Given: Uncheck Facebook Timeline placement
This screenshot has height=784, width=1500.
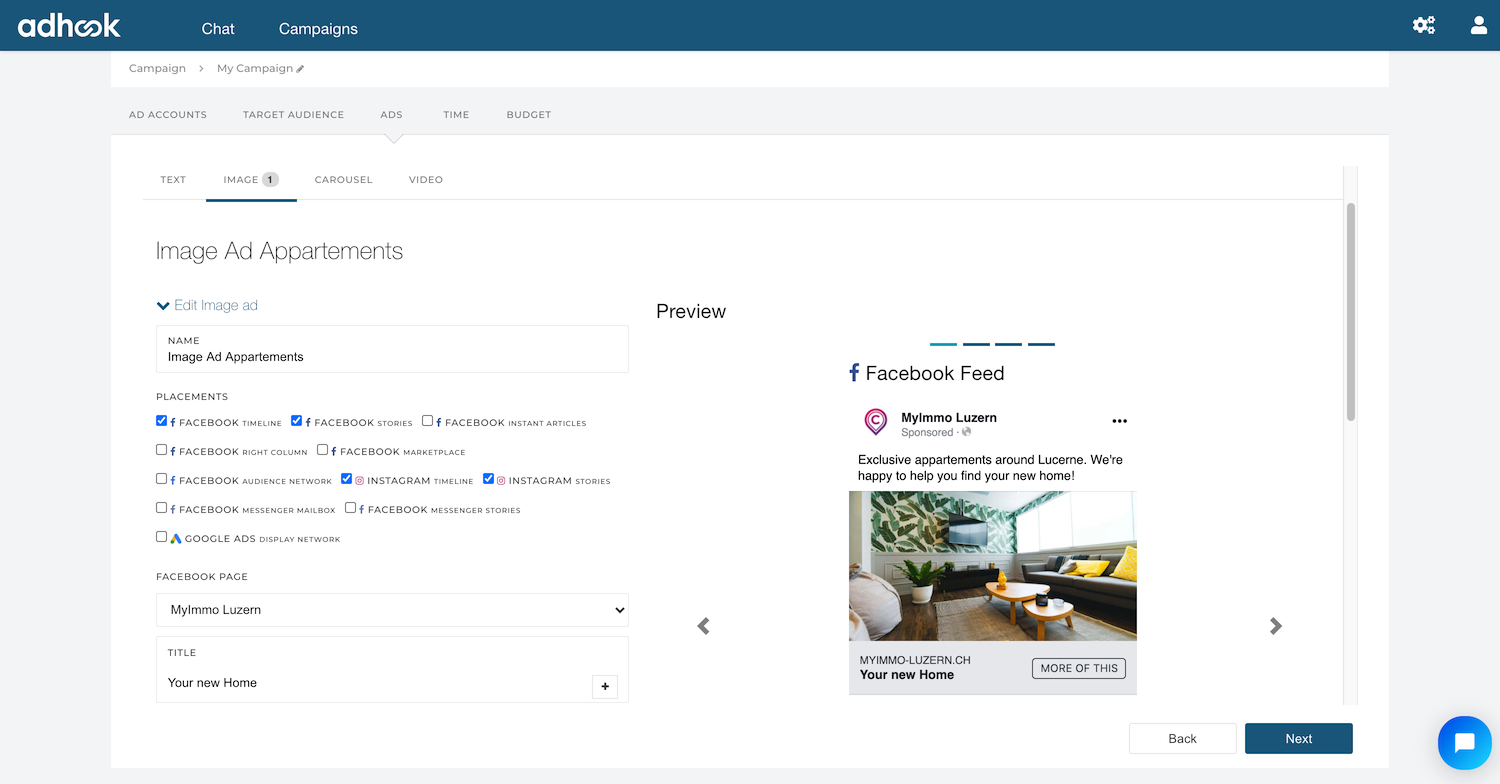Looking at the screenshot, I should [x=162, y=421].
